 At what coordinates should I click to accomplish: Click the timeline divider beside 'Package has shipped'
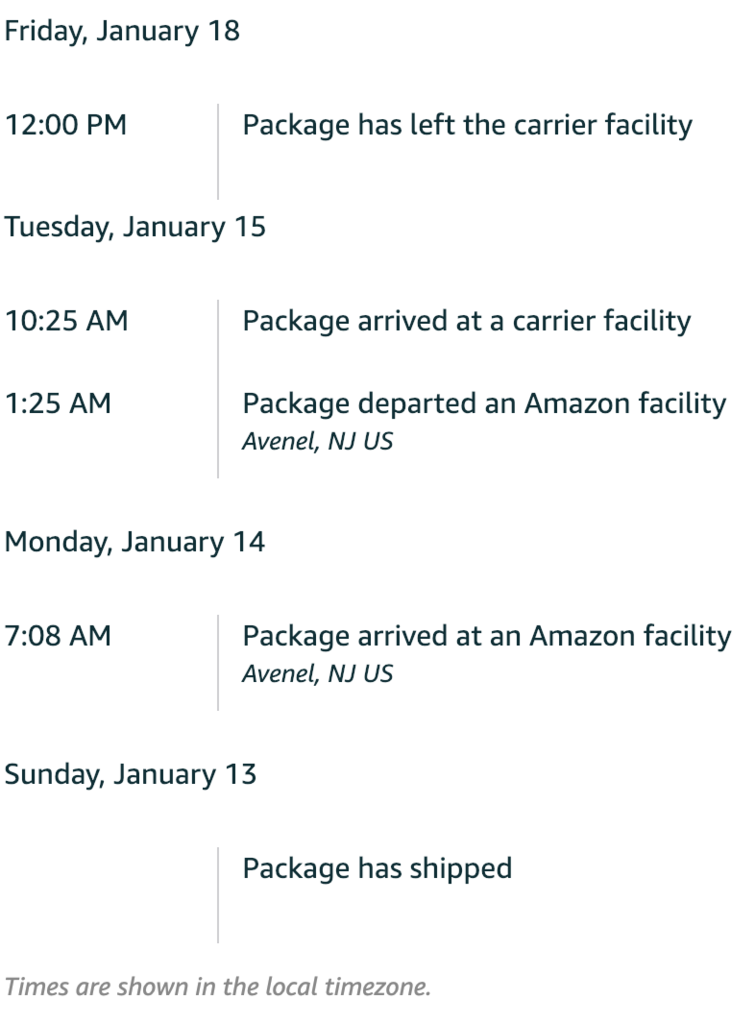(x=218, y=895)
